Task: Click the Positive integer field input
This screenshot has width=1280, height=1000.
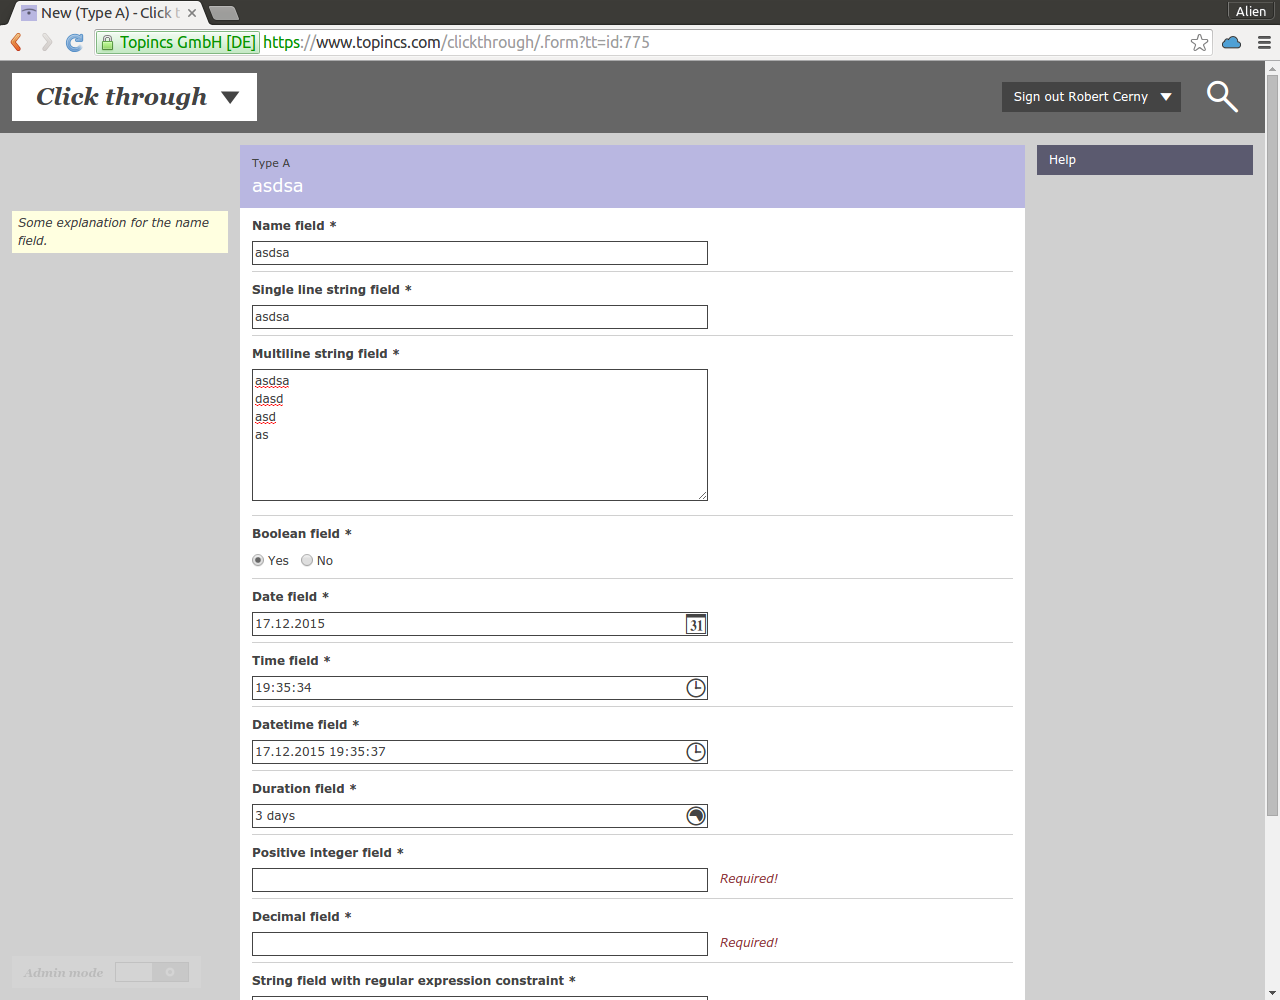Action: point(479,880)
